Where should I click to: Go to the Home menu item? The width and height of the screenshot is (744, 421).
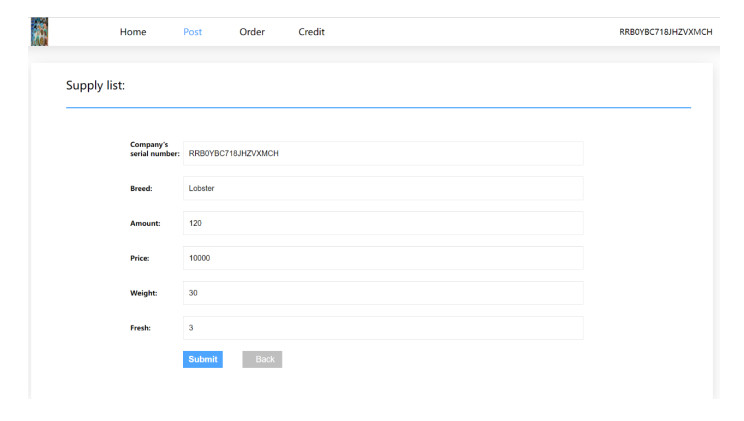133,32
